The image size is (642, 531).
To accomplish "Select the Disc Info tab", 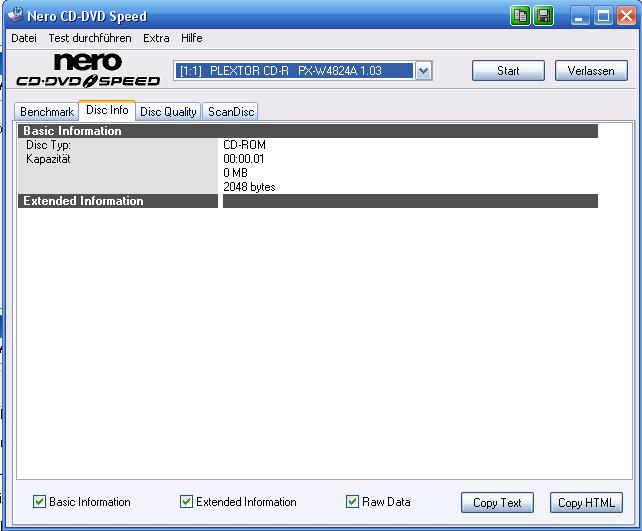I will [x=107, y=110].
